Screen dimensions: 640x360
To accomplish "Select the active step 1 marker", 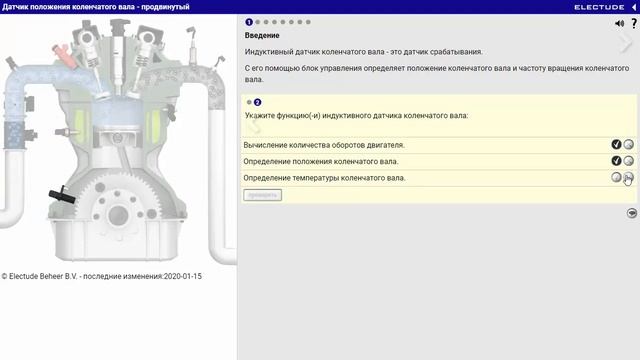I will click(249, 22).
